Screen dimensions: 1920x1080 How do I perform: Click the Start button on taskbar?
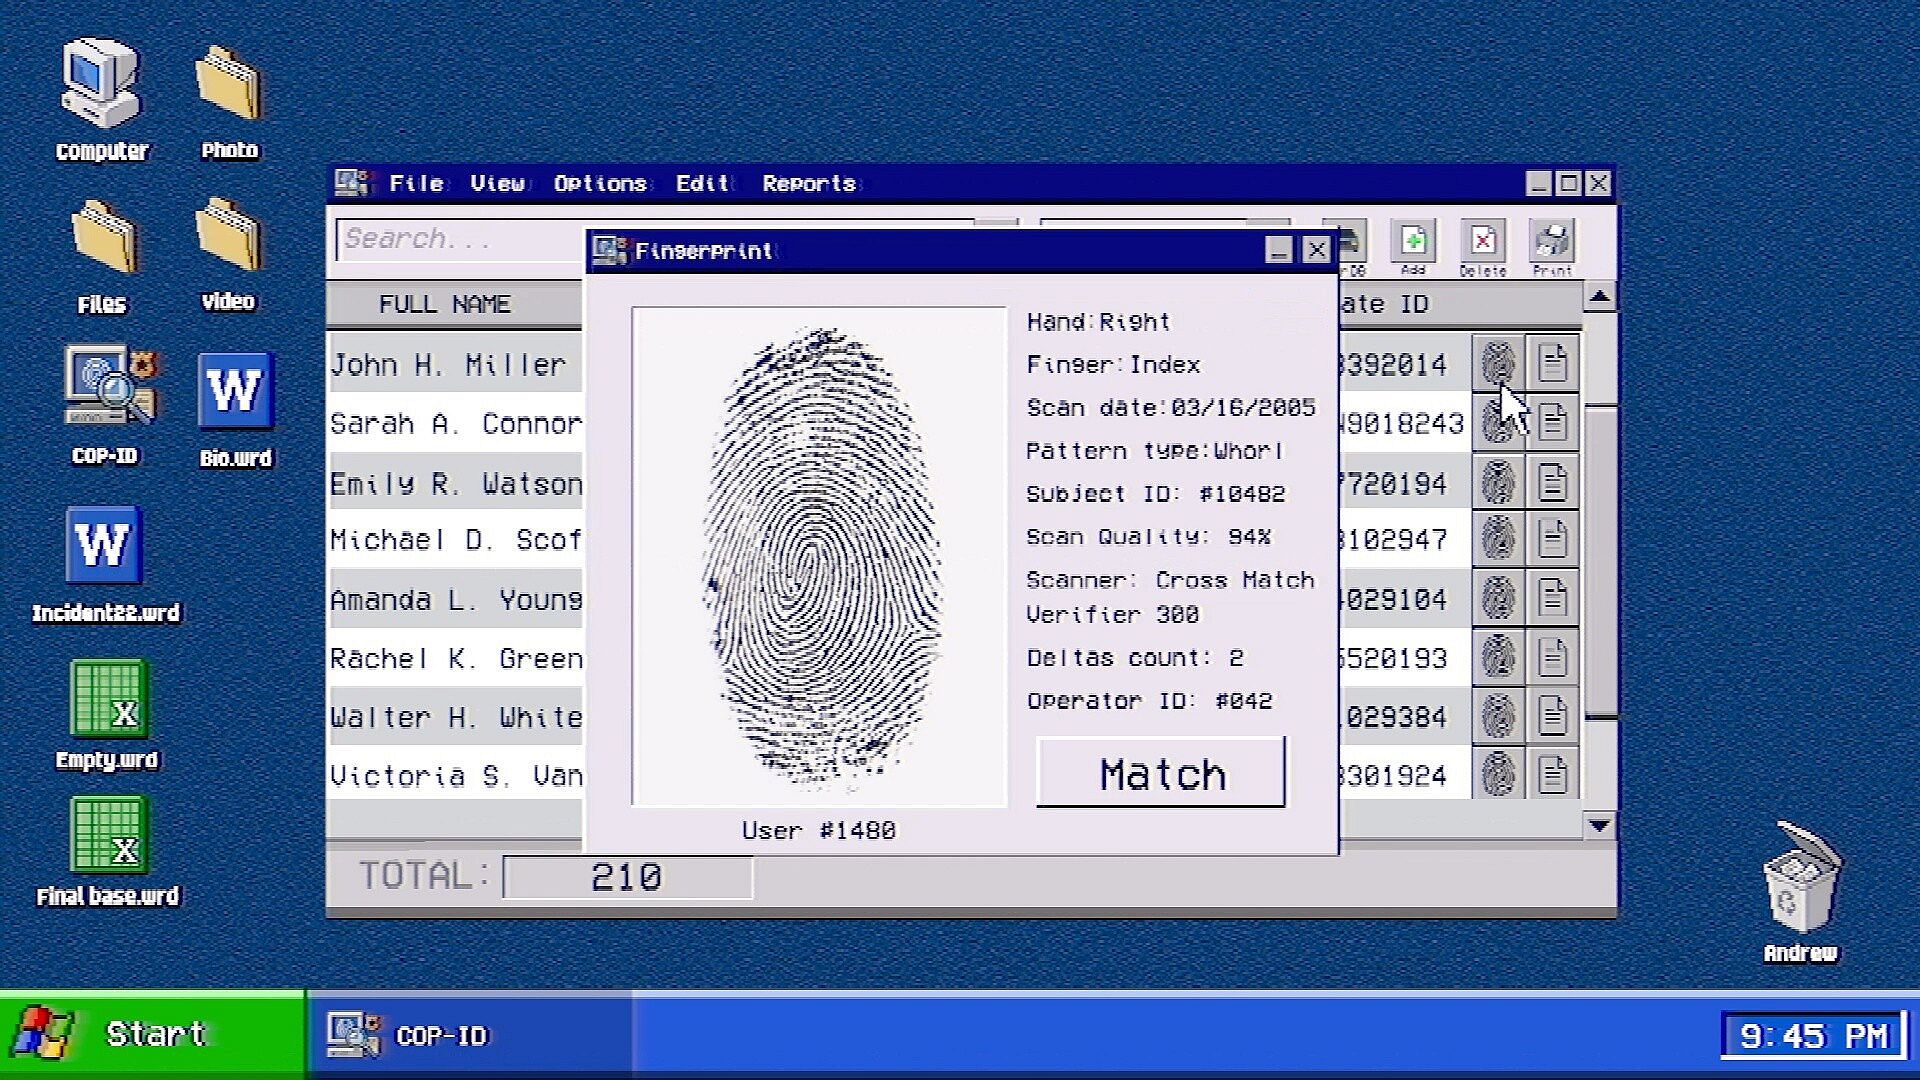pyautogui.click(x=152, y=1034)
